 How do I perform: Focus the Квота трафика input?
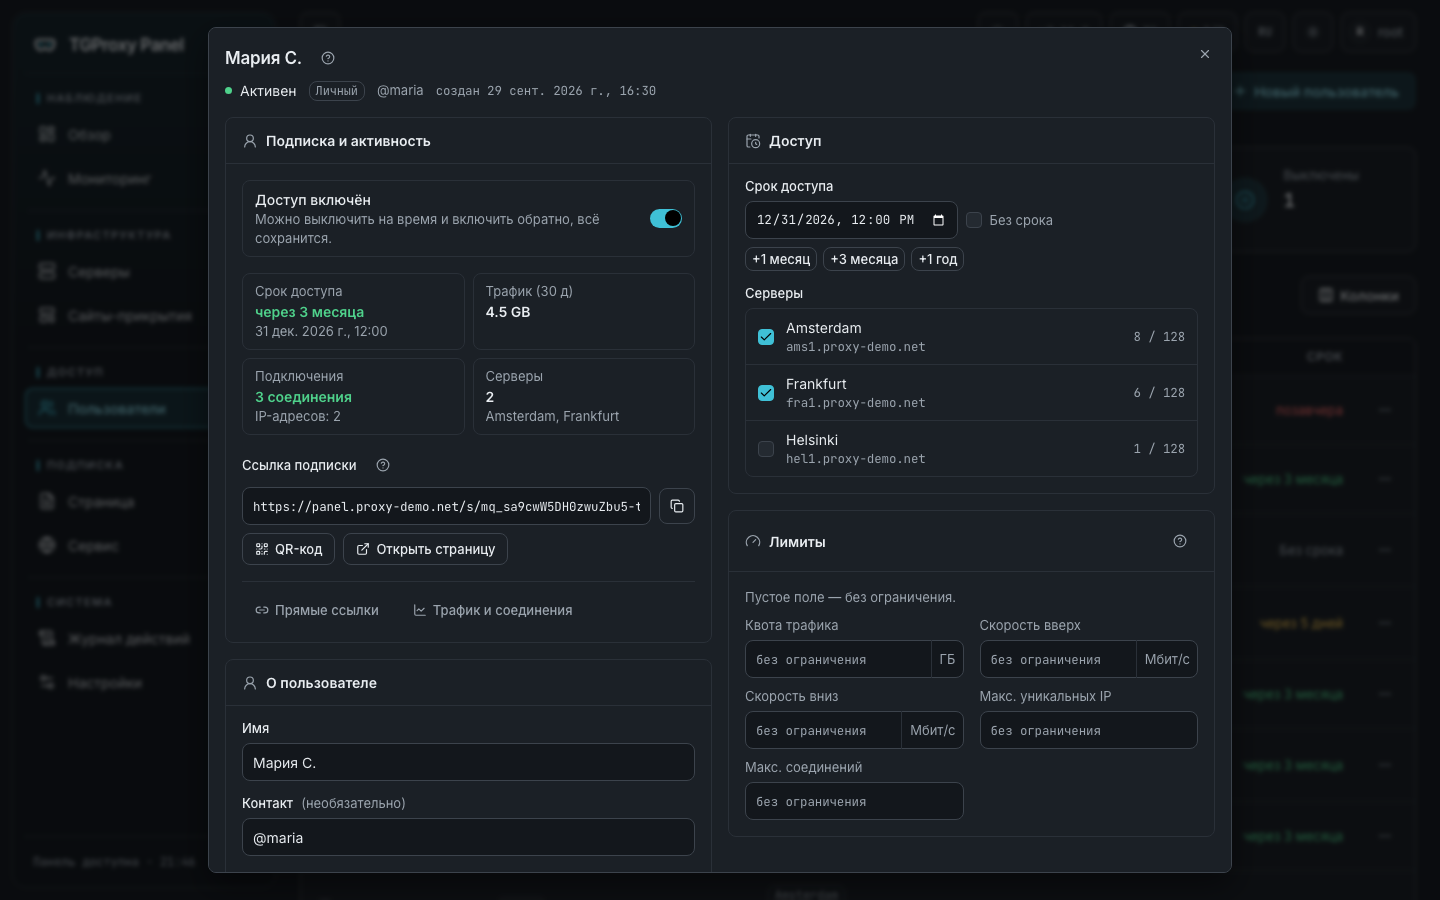coord(838,659)
